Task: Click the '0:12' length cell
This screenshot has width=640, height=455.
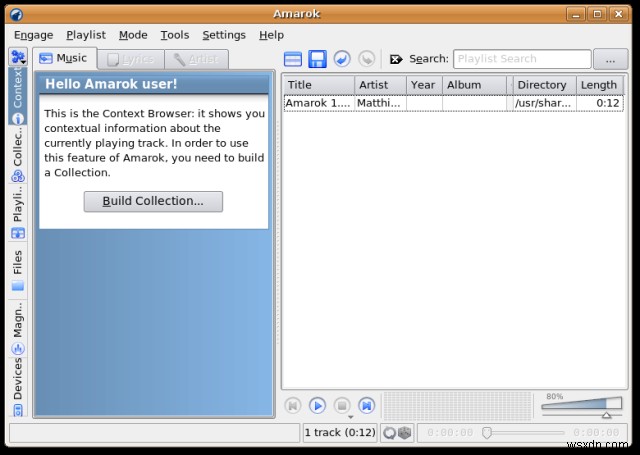Action: pyautogui.click(x=600, y=103)
